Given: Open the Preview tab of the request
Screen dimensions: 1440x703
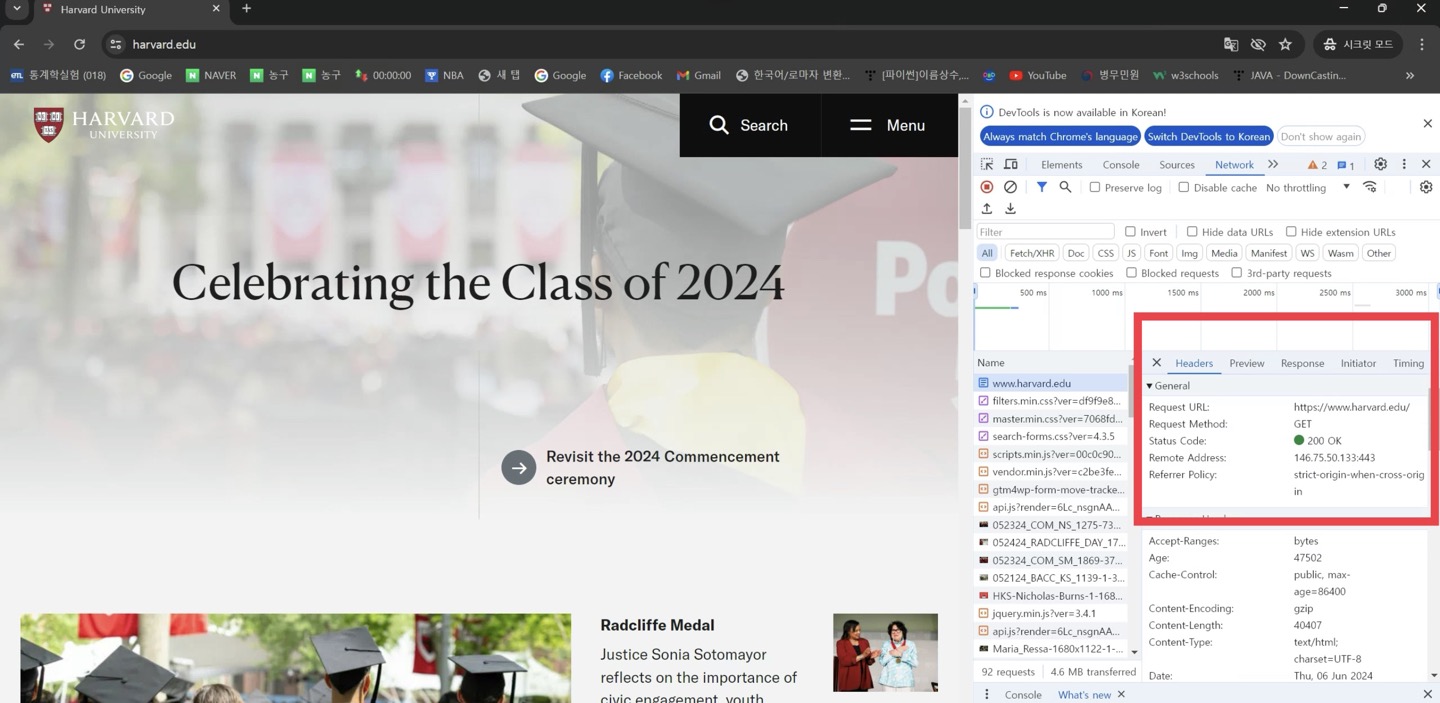Looking at the screenshot, I should [1247, 363].
